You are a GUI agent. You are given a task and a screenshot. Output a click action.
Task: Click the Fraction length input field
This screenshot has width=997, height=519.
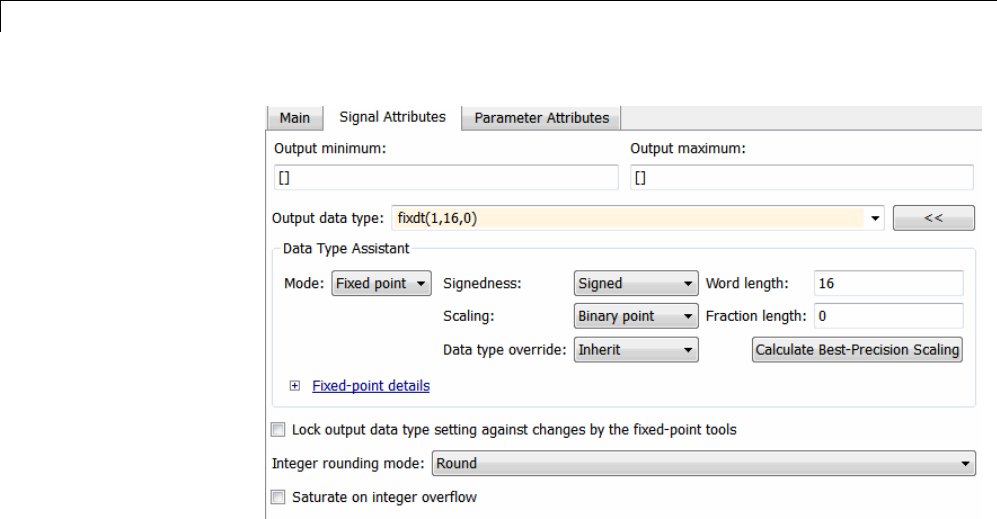click(888, 316)
